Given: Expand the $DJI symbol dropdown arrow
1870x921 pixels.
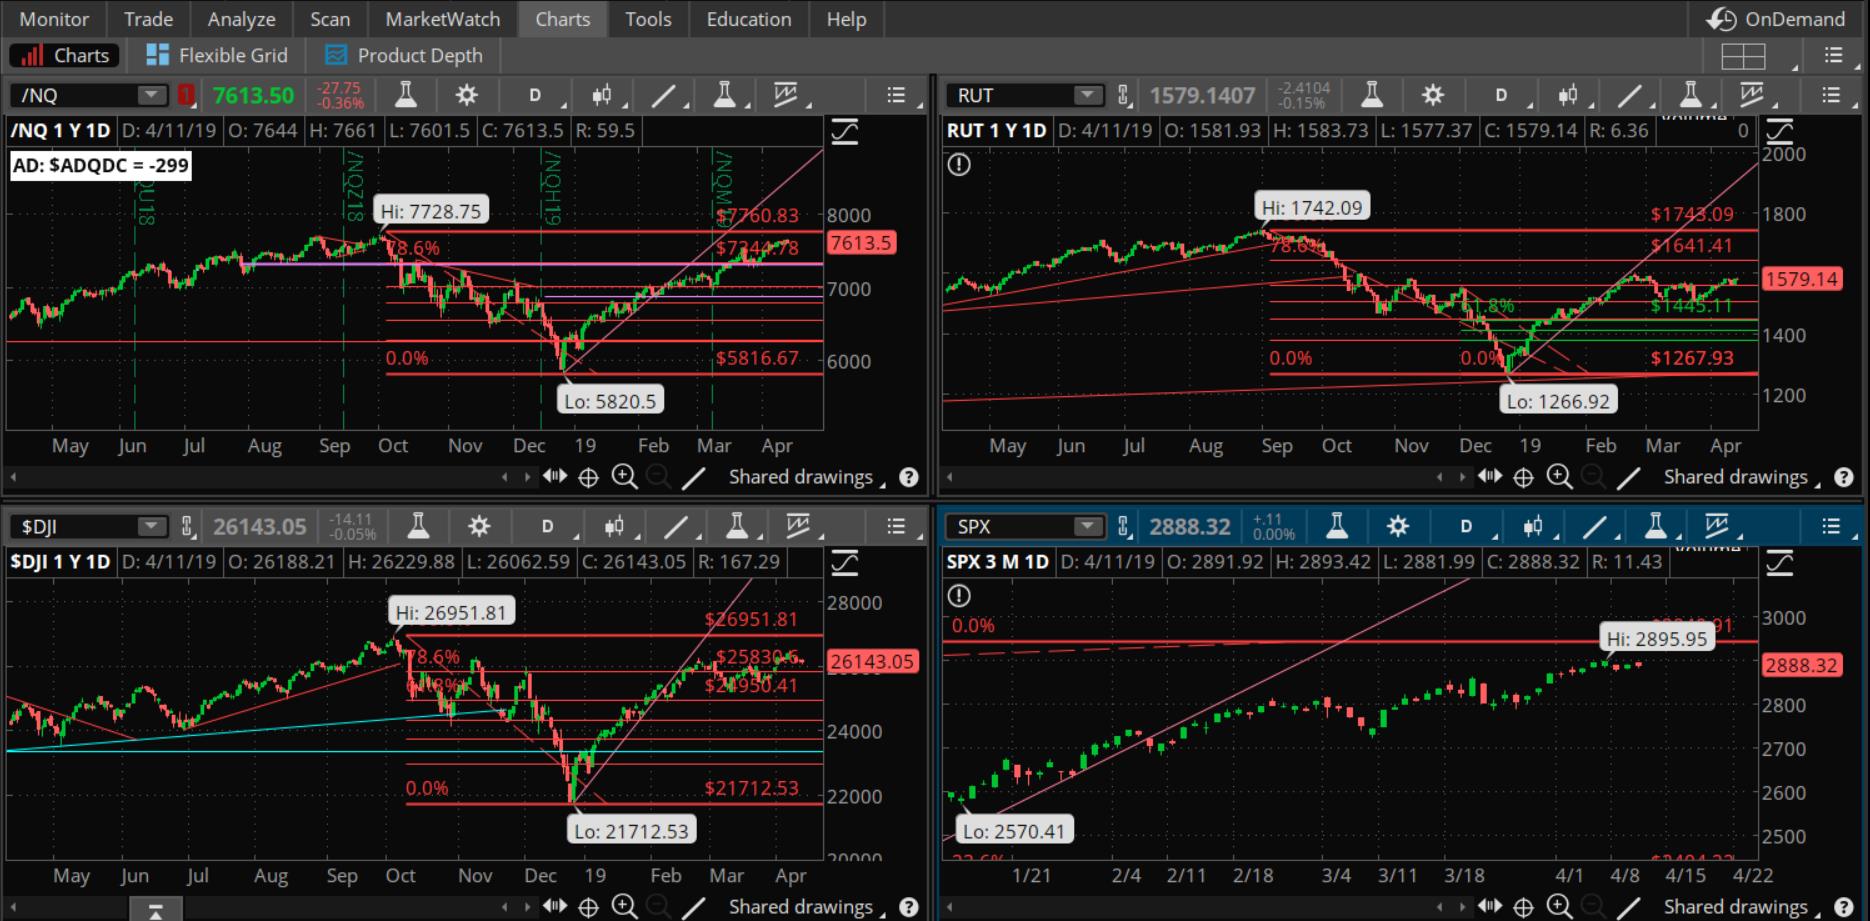Looking at the screenshot, I should pos(151,526).
